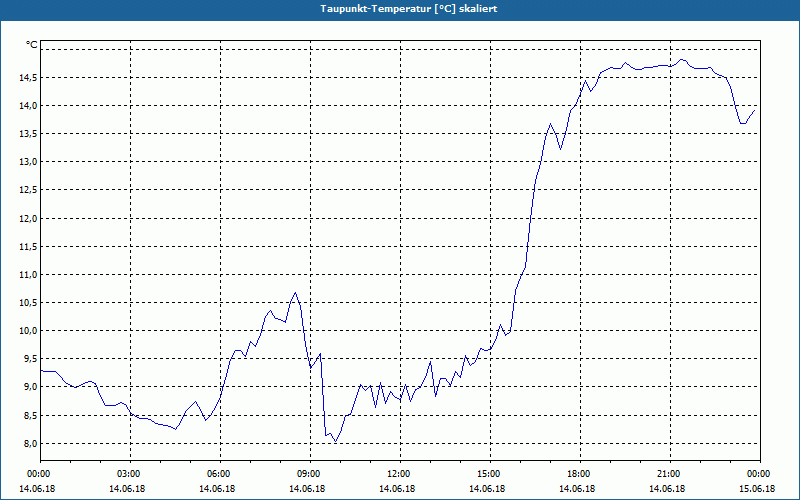Screen dimensions: 800x500
Task: Select the 9,0 y-axis label
Action: [x=30, y=387]
